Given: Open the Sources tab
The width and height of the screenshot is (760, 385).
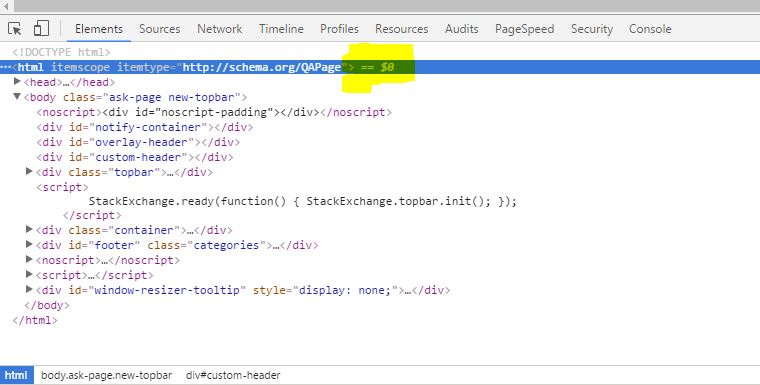Looking at the screenshot, I should pyautogui.click(x=159, y=29).
